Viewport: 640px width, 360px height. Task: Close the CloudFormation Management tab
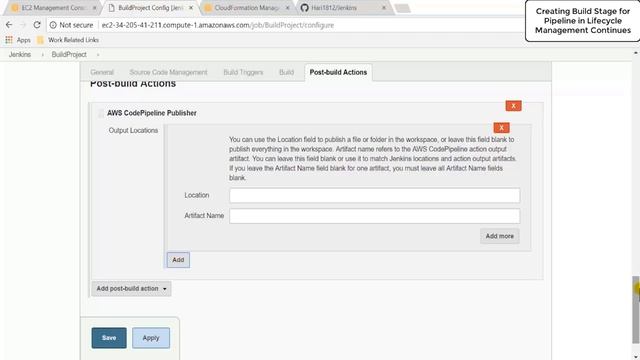click(287, 8)
